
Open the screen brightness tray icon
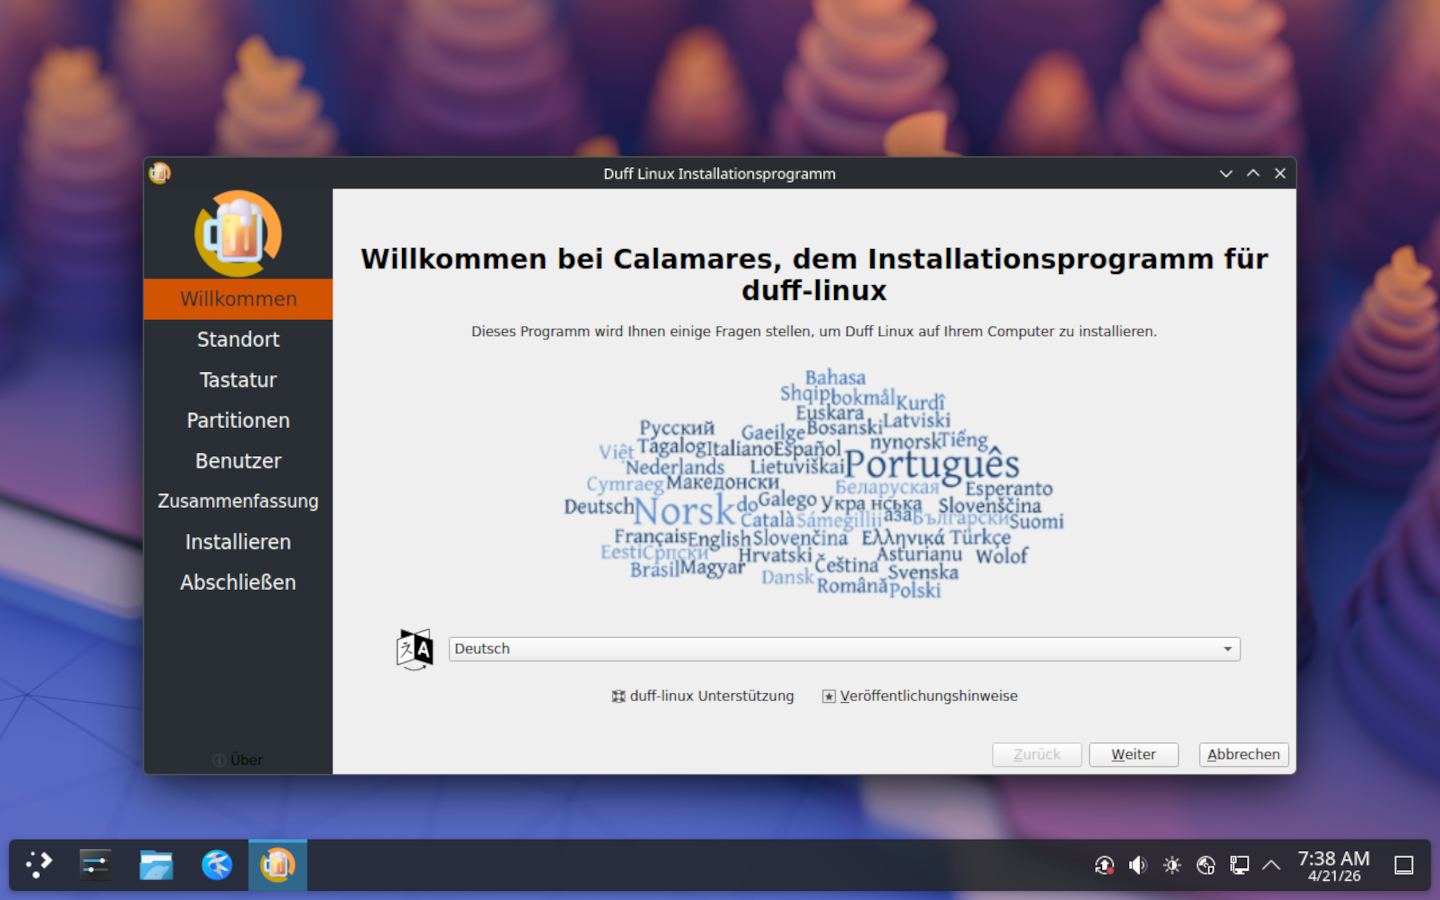[1172, 865]
